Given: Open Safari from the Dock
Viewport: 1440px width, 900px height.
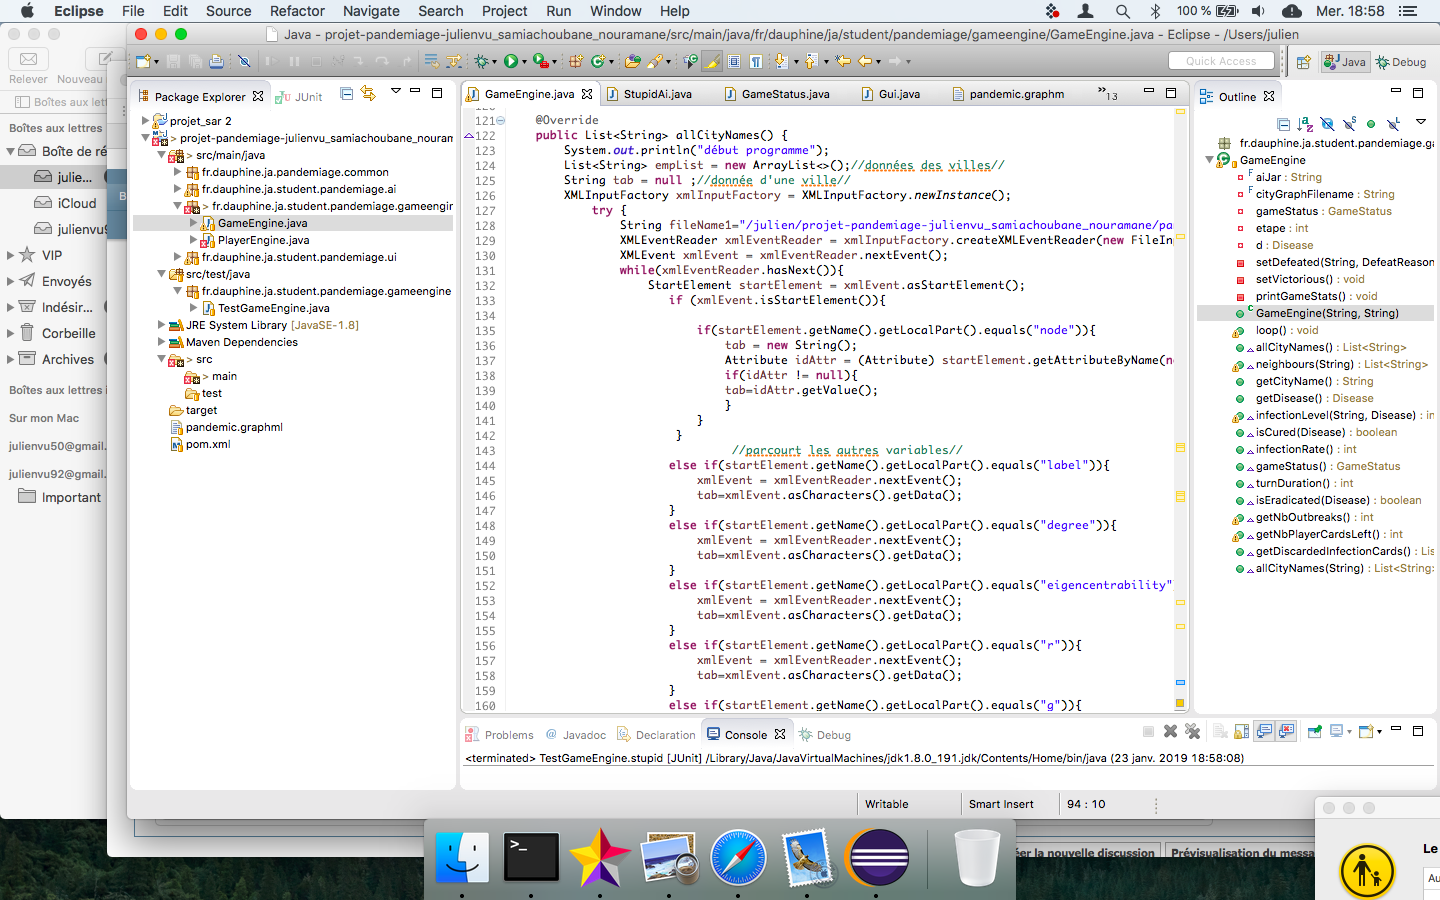Looking at the screenshot, I should point(738,858).
